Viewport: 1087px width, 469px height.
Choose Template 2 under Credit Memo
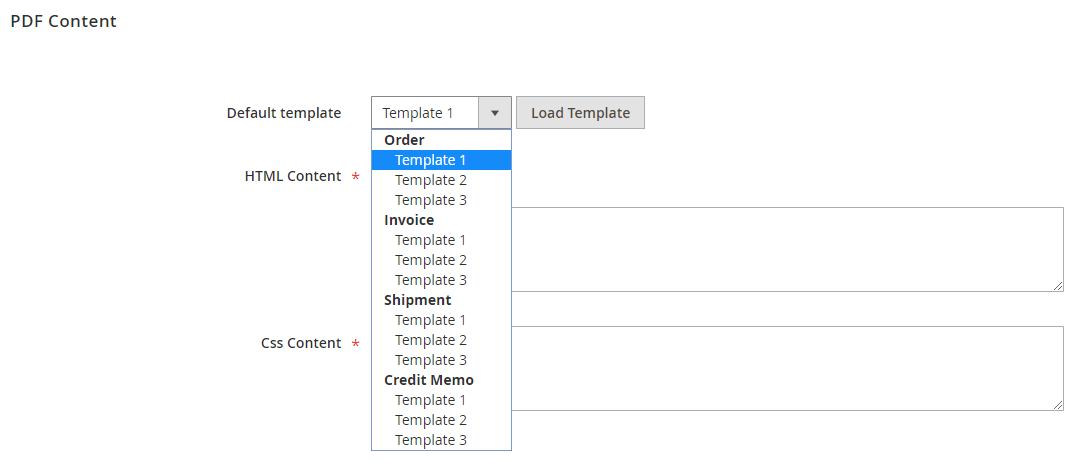click(x=442, y=421)
